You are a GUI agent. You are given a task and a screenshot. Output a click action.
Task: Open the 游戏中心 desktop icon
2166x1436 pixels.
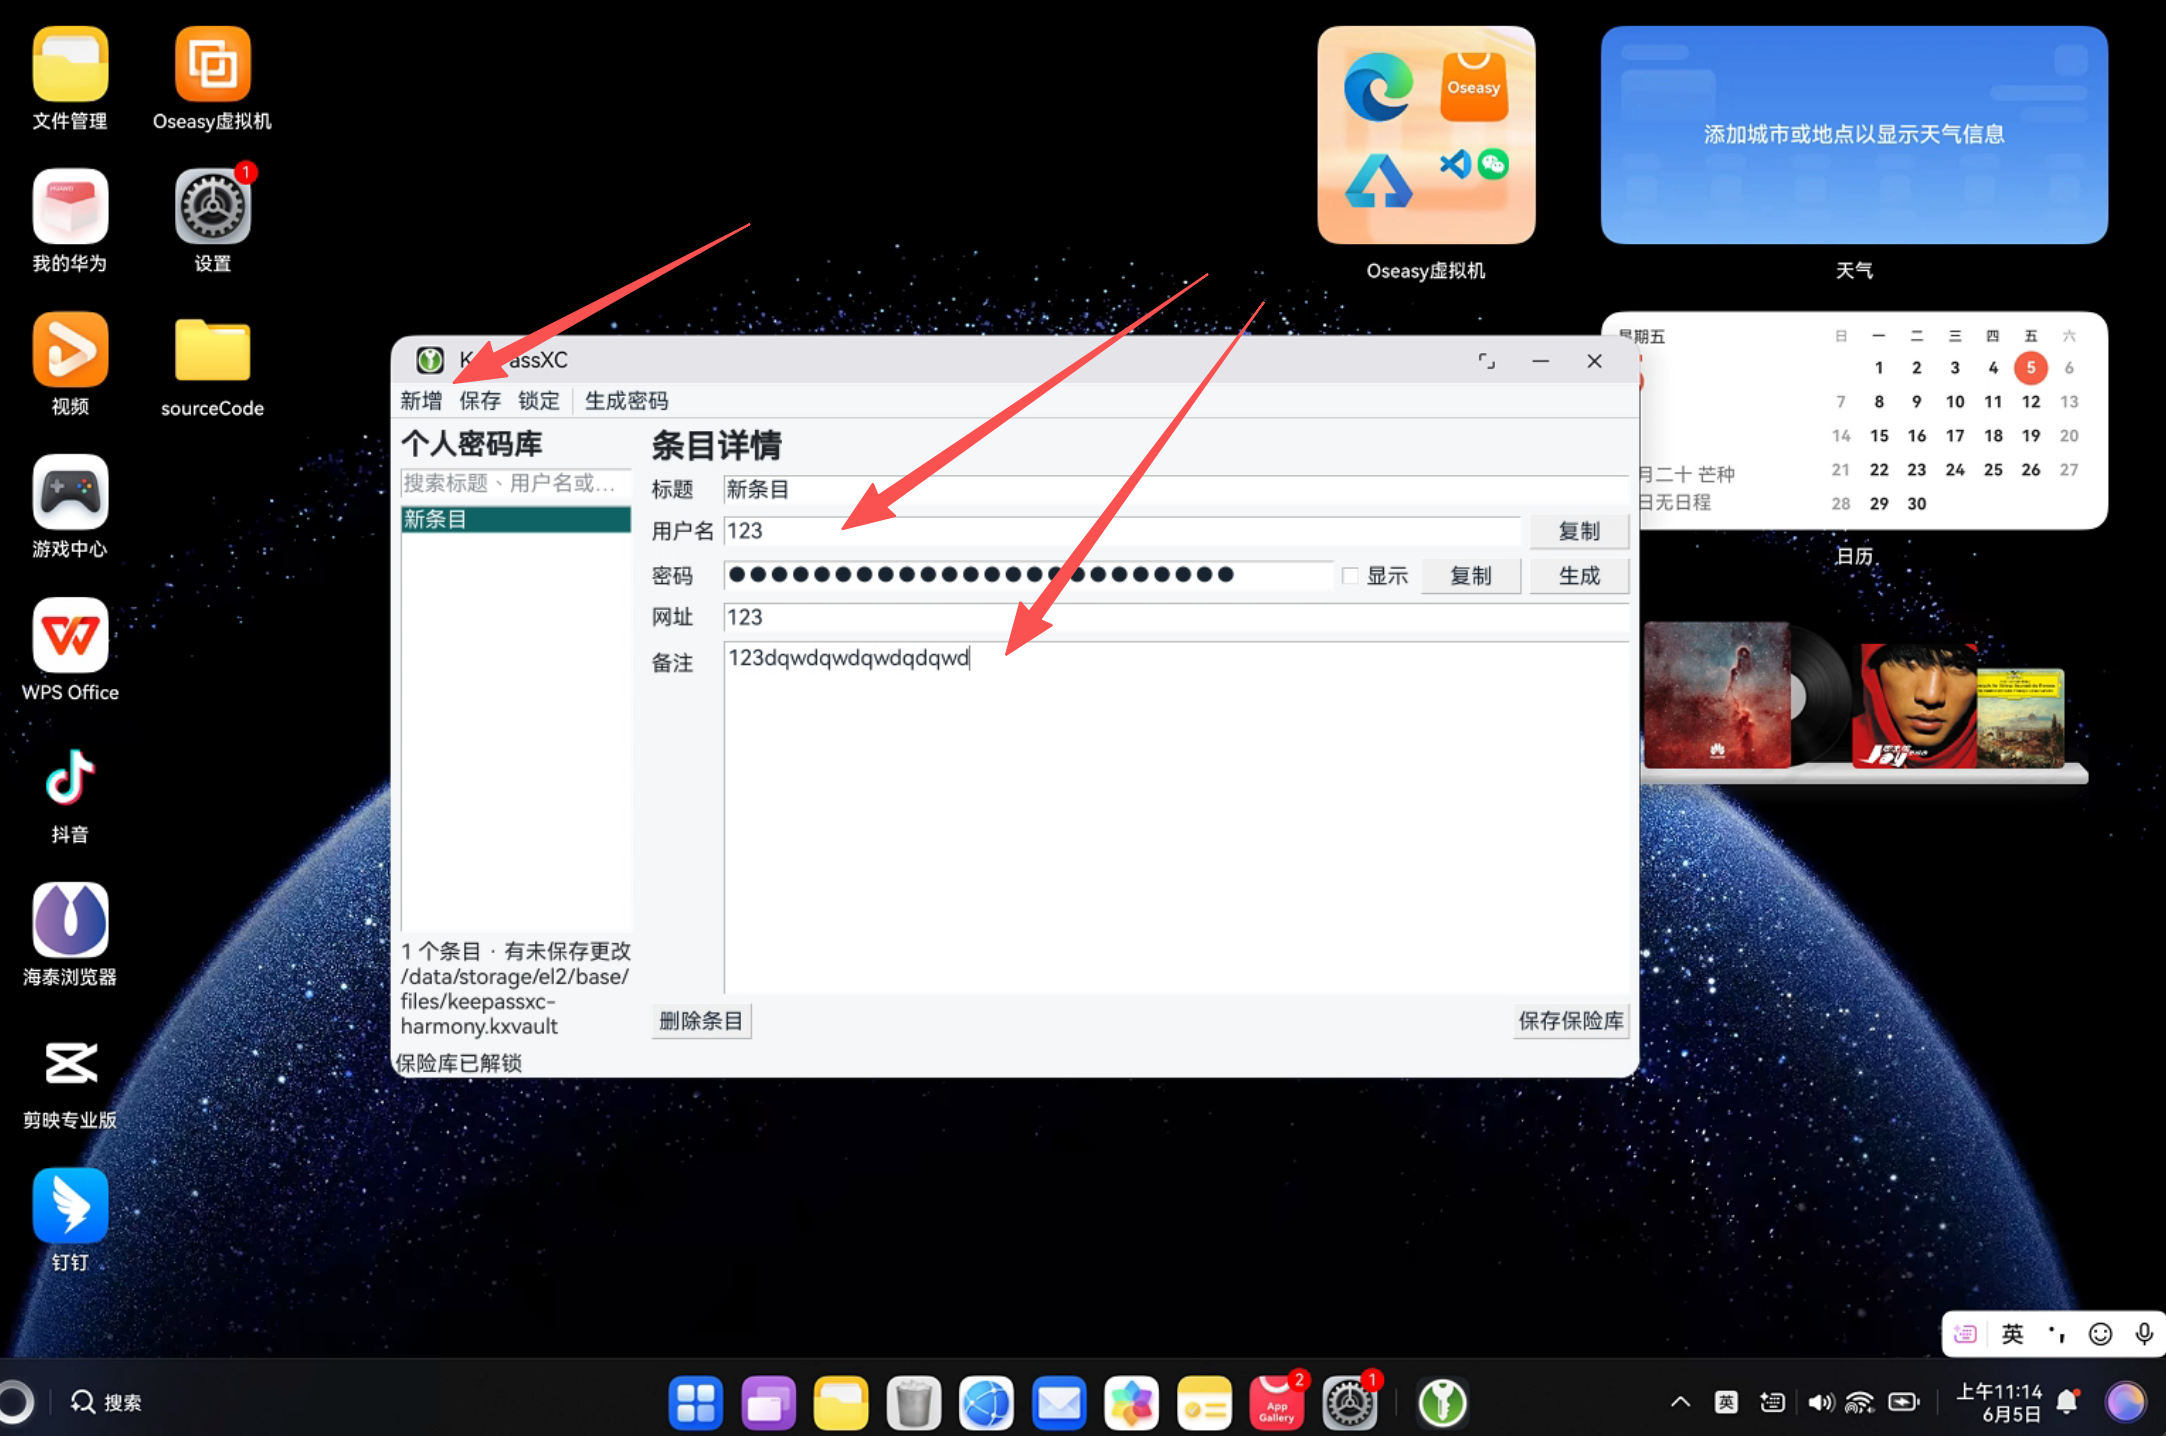[70, 492]
